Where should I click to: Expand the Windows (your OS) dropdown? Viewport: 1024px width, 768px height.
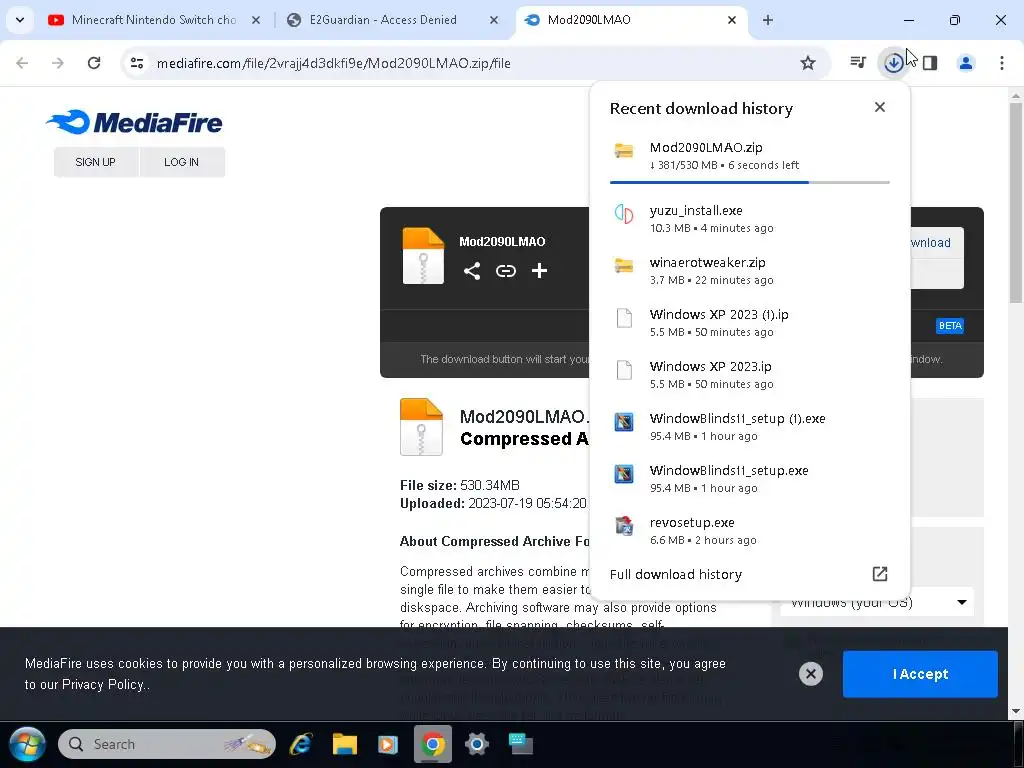tap(877, 602)
